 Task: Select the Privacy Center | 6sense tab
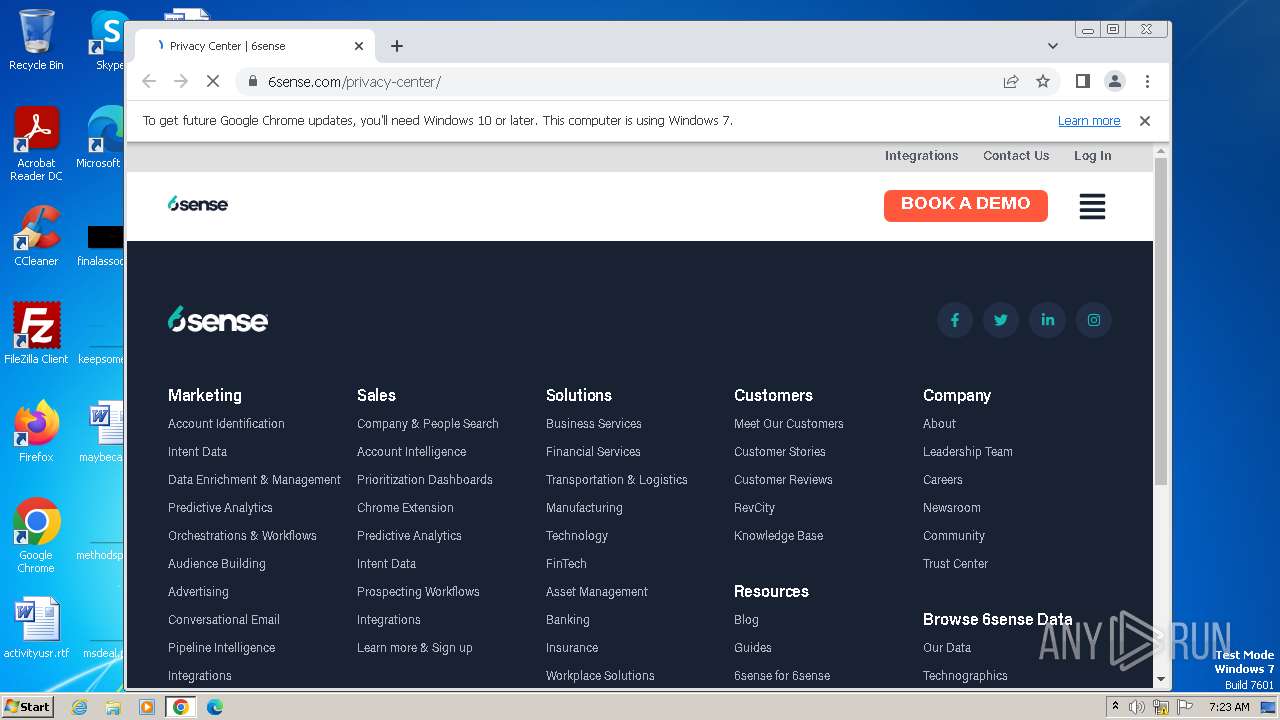255,46
